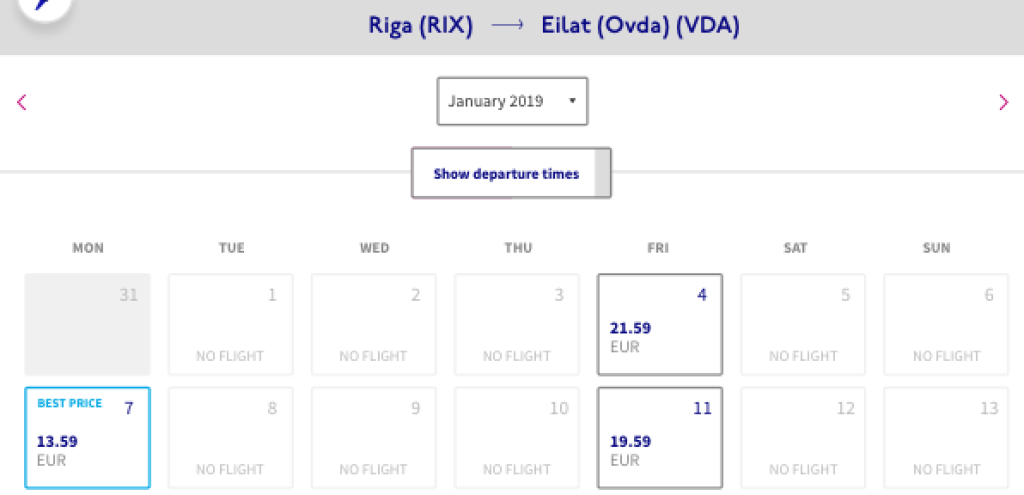
Task: Click Thursday 3 no-flight date cell
Action: [517, 325]
